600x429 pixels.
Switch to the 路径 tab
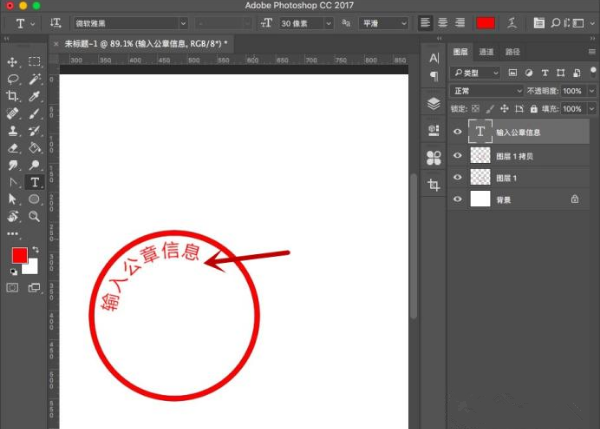pos(512,50)
